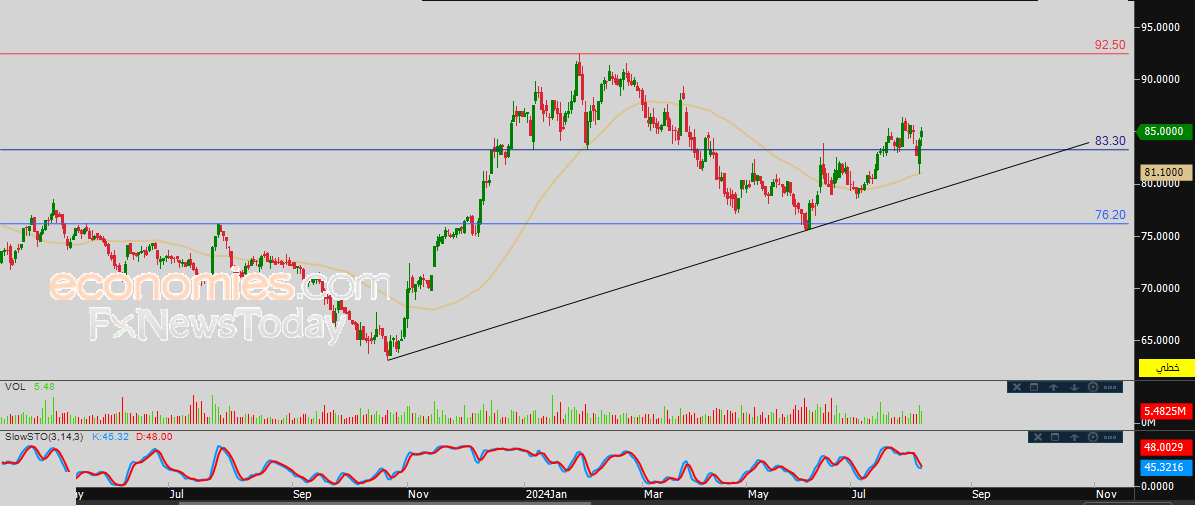Open VOL panel more options menu
The width and height of the screenshot is (1195, 506).
click(1110, 387)
